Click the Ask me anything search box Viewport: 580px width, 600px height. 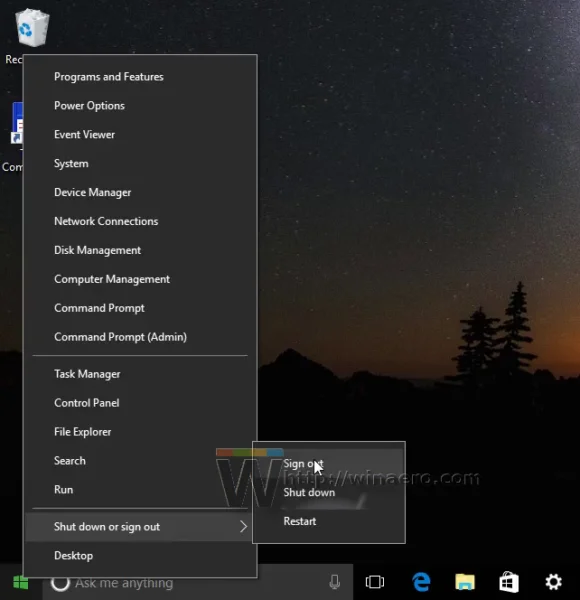coord(197,582)
